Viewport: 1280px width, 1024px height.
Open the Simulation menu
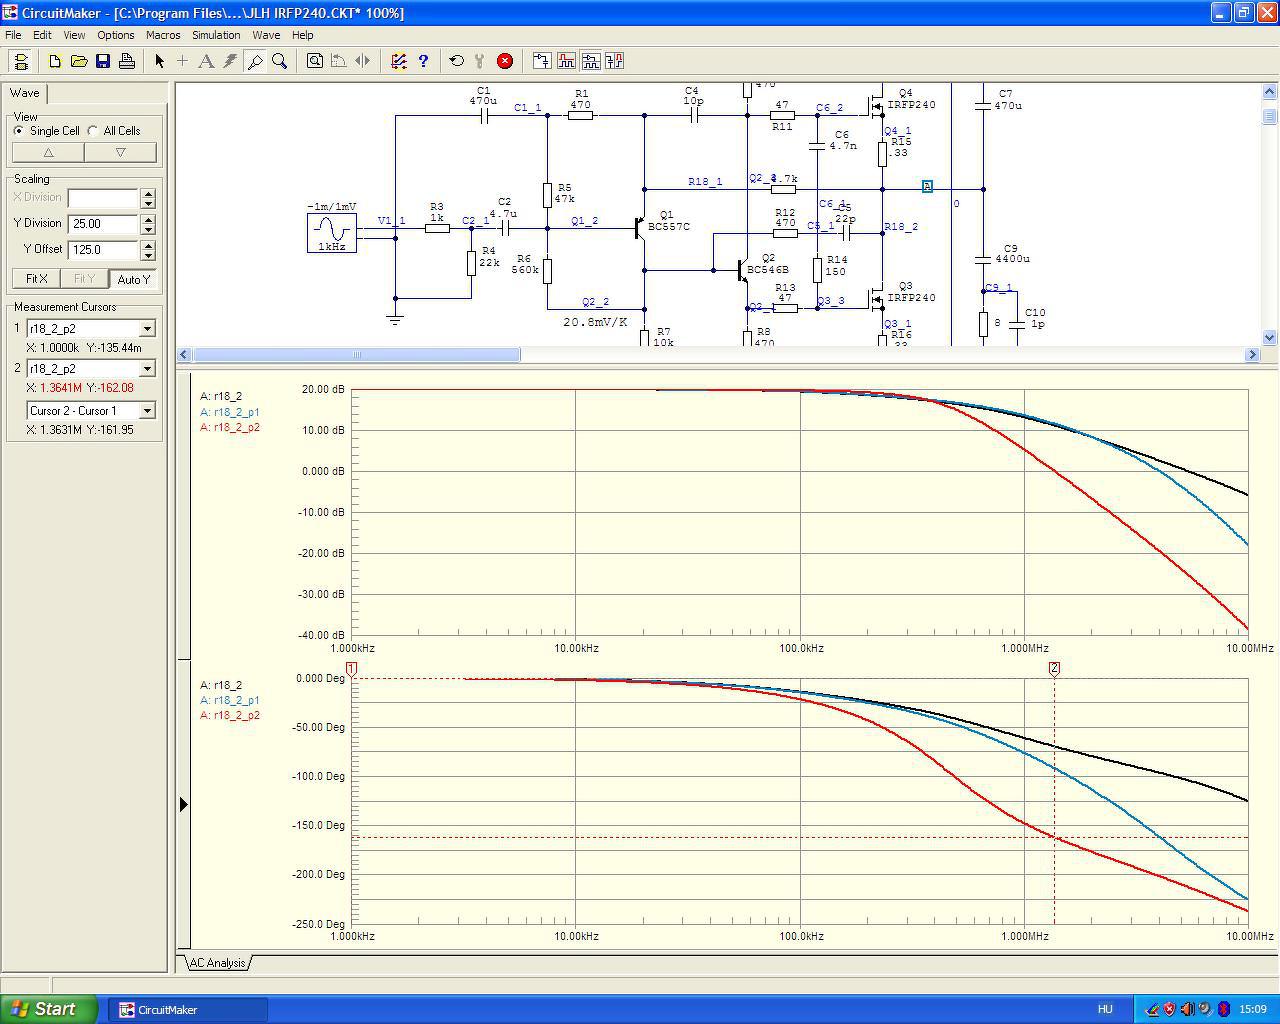point(216,35)
